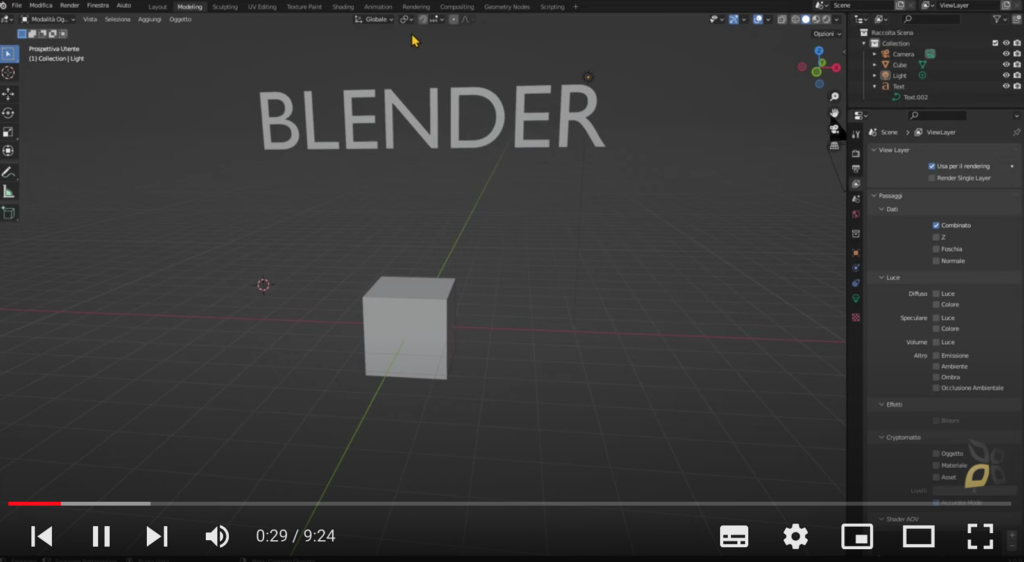The image size is (1024, 562).
Task: Switch to the Sculpting workspace tab
Action: [225, 7]
